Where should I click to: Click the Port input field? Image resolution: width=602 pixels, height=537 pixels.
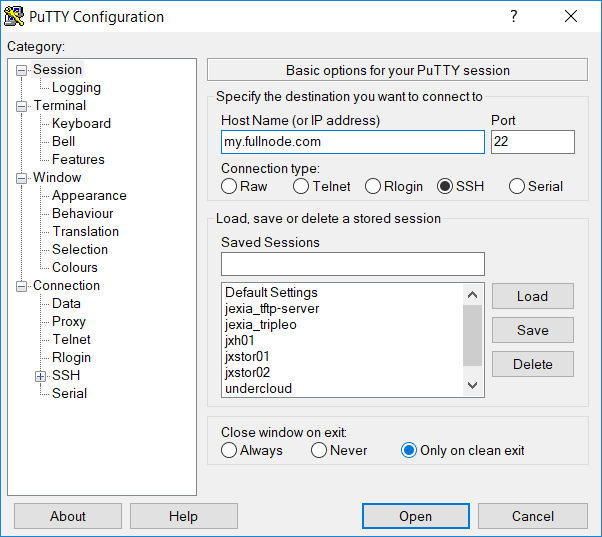point(533,142)
